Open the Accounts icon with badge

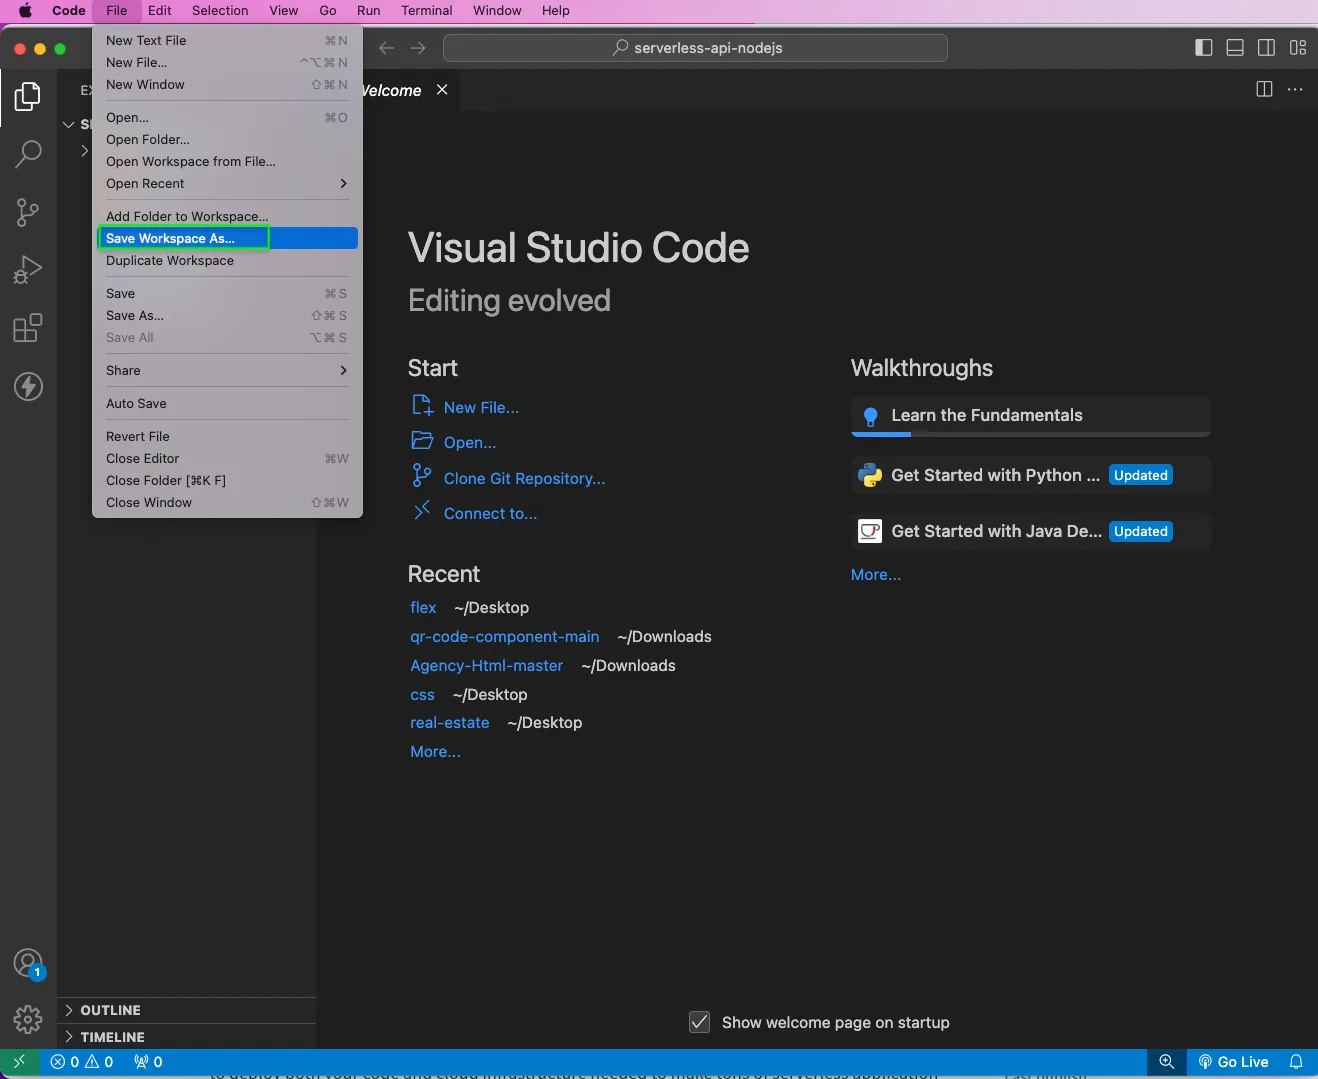click(x=28, y=964)
